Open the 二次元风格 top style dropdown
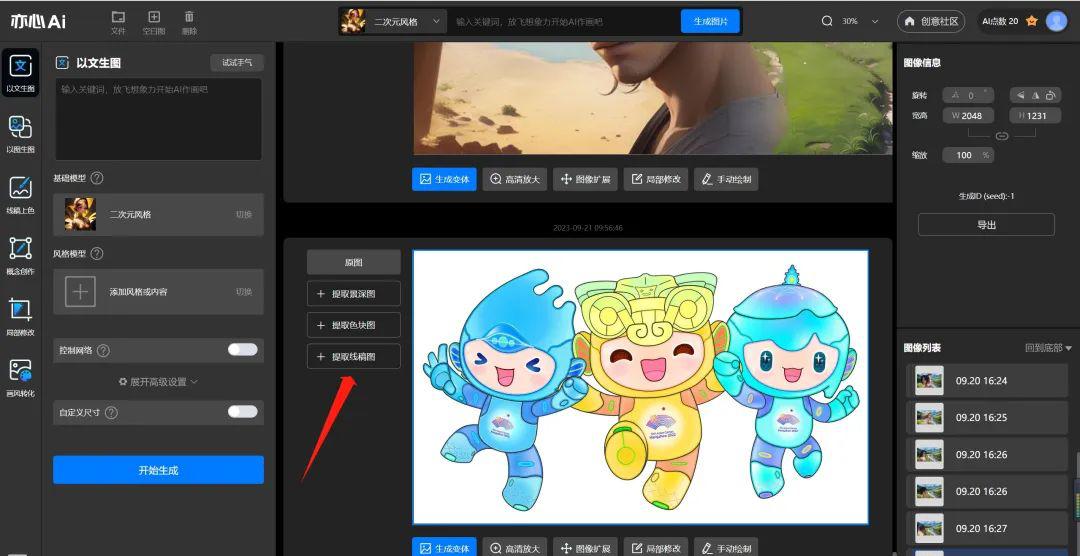This screenshot has height=556, width=1080. click(393, 21)
